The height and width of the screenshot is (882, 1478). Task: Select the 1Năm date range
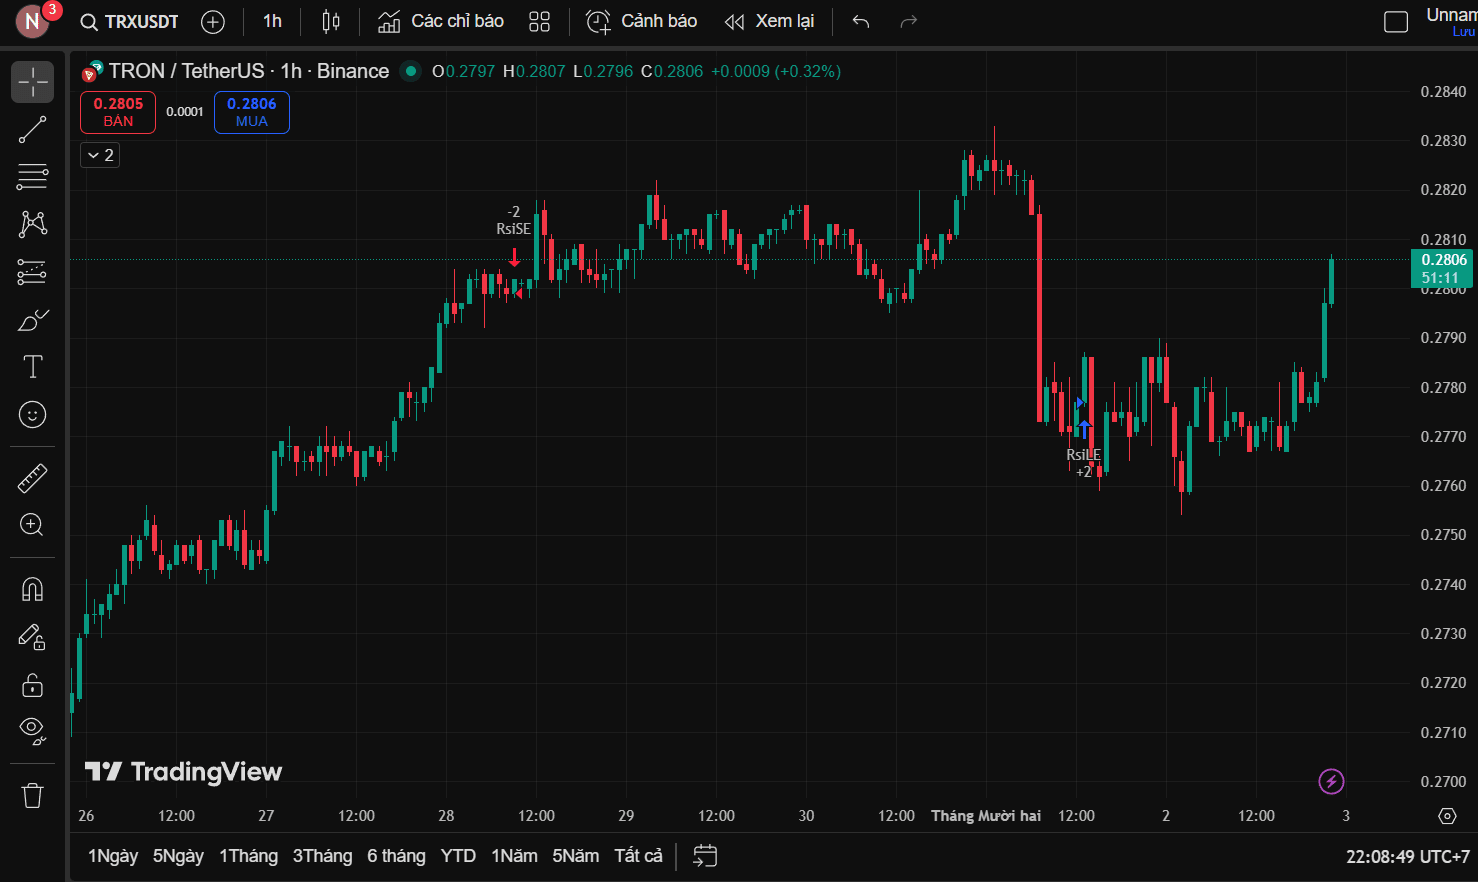514,856
